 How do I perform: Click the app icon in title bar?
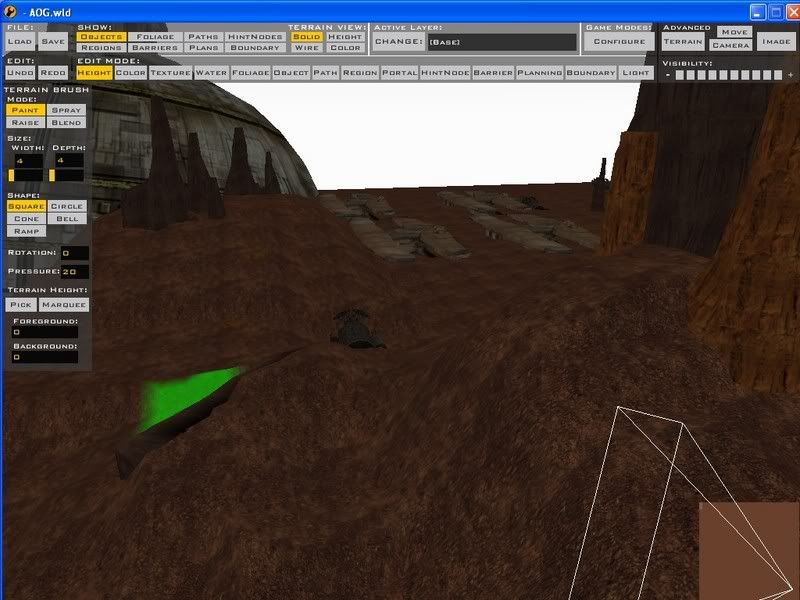click(x=10, y=11)
